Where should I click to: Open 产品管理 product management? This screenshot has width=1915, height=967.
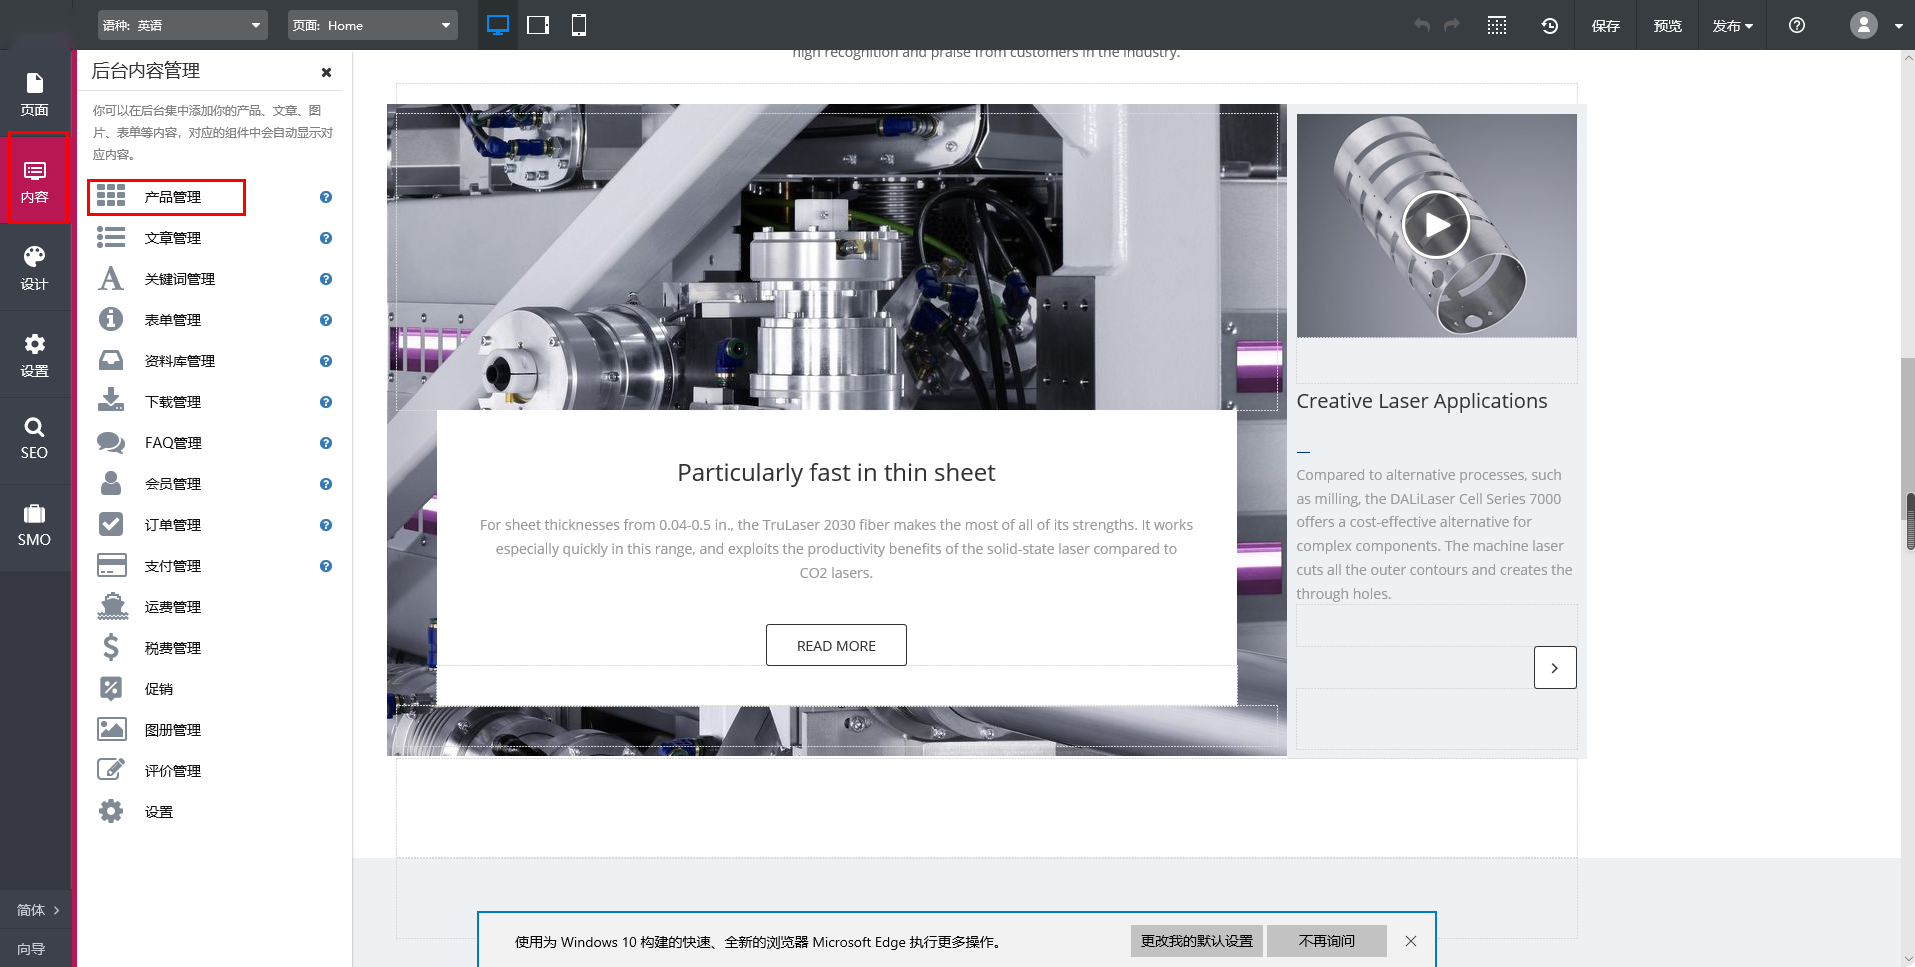(x=172, y=197)
